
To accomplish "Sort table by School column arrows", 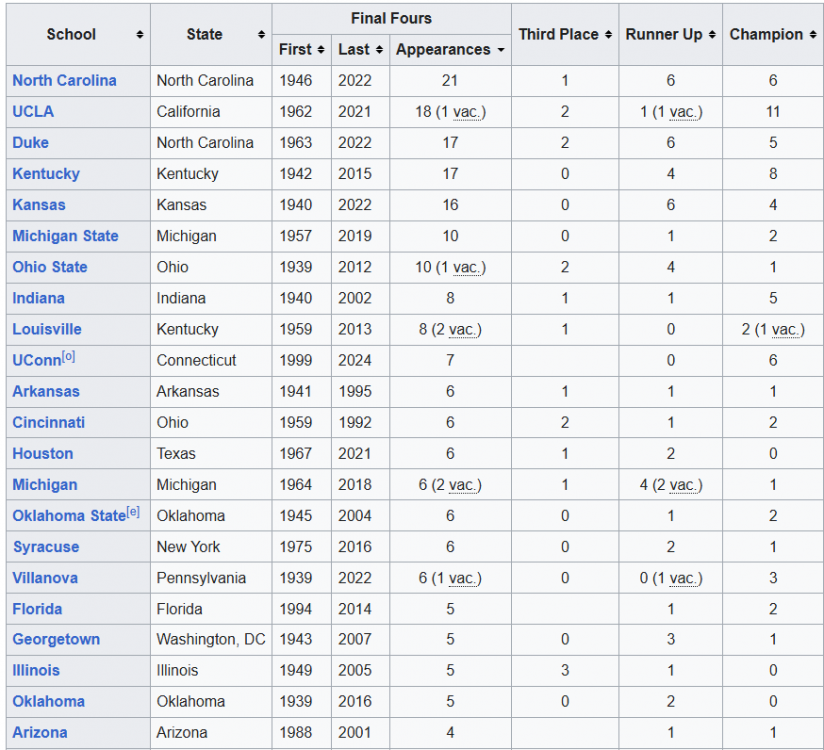I will click(140, 35).
